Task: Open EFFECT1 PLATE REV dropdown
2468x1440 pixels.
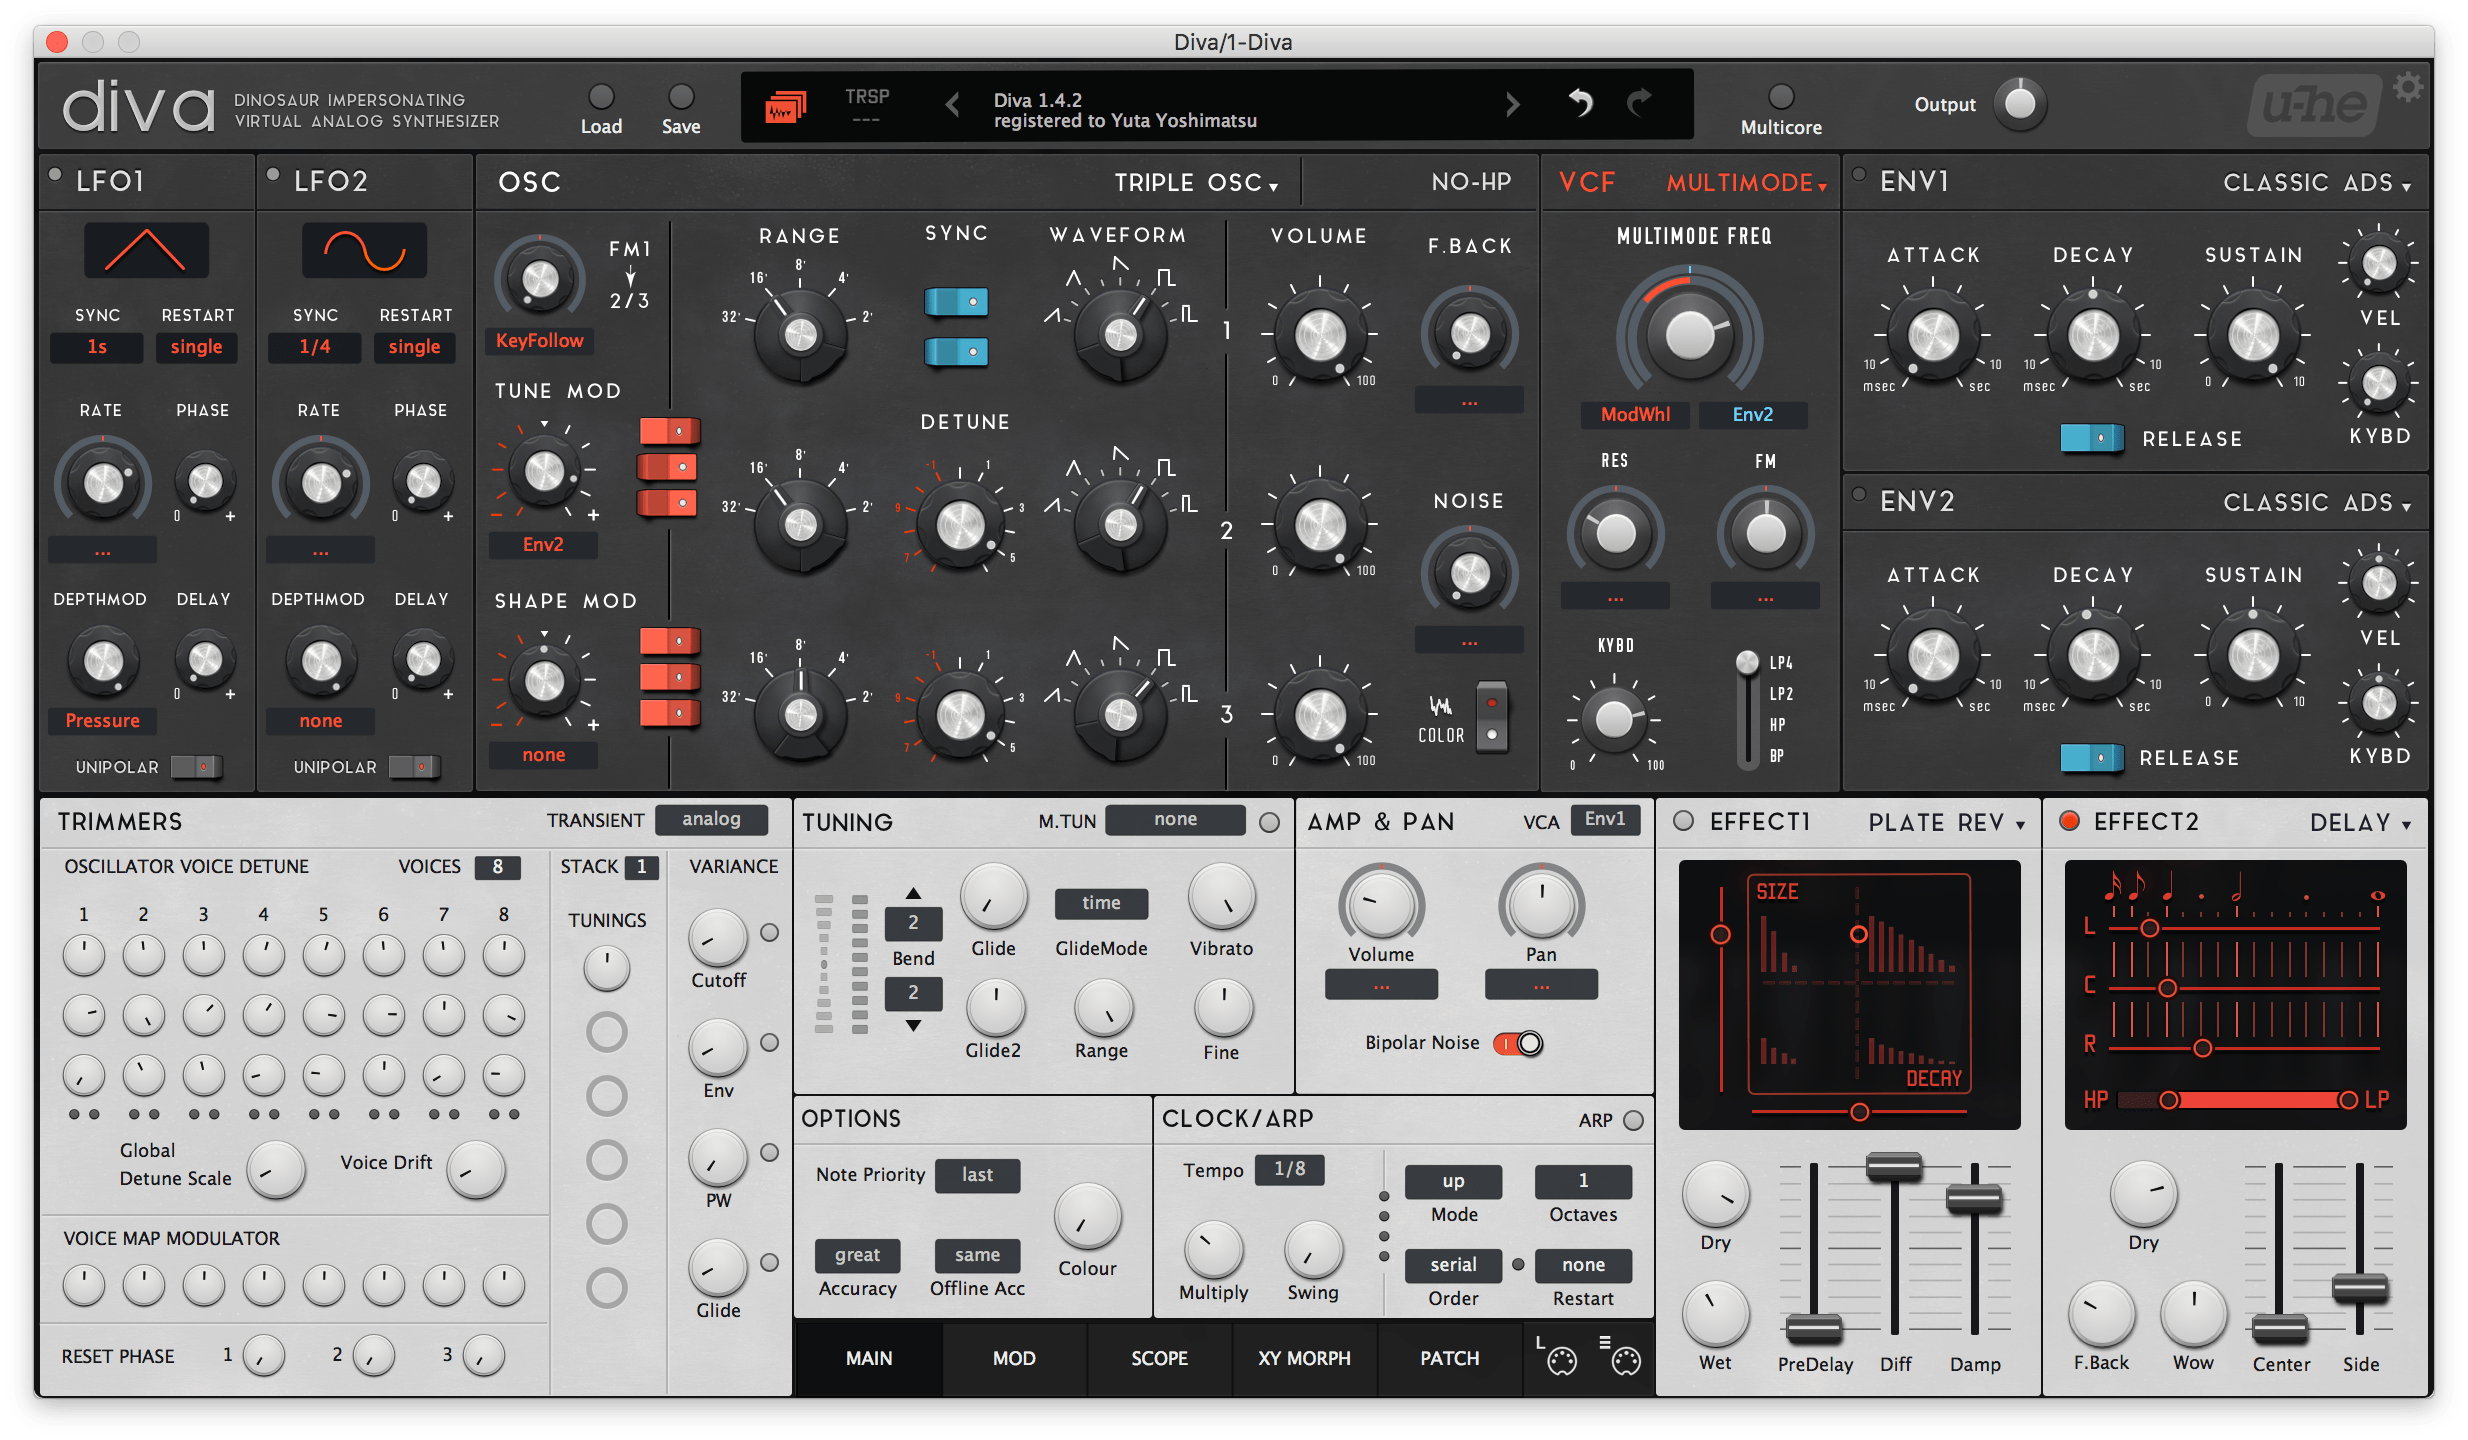Action: [1947, 822]
